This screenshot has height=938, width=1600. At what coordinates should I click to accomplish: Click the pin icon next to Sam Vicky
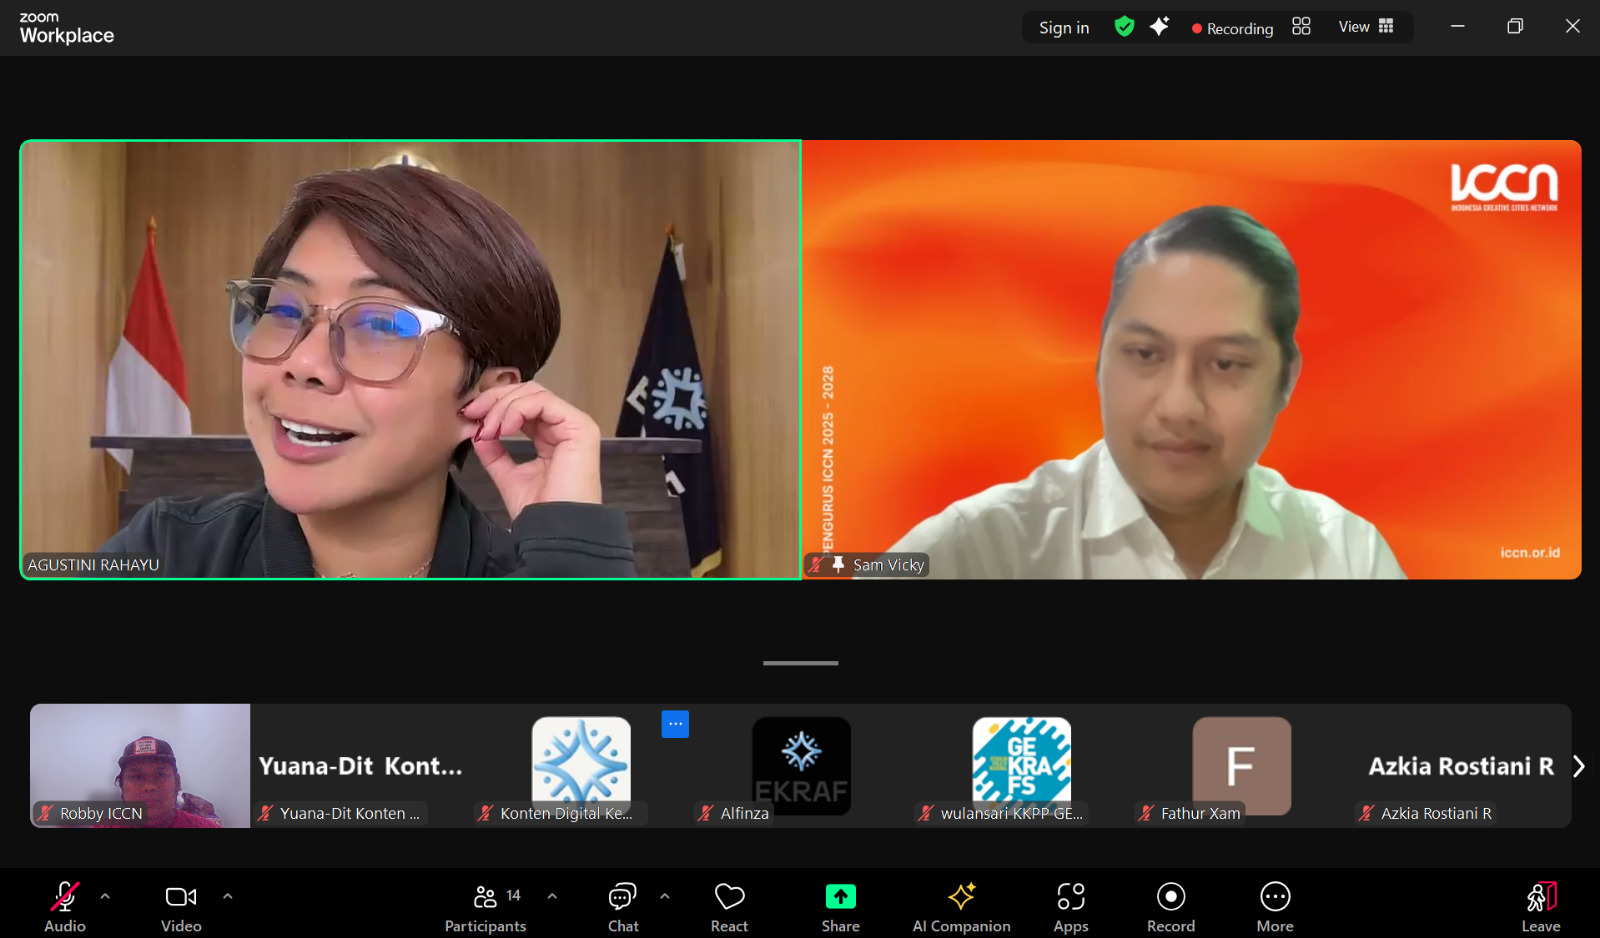click(838, 564)
